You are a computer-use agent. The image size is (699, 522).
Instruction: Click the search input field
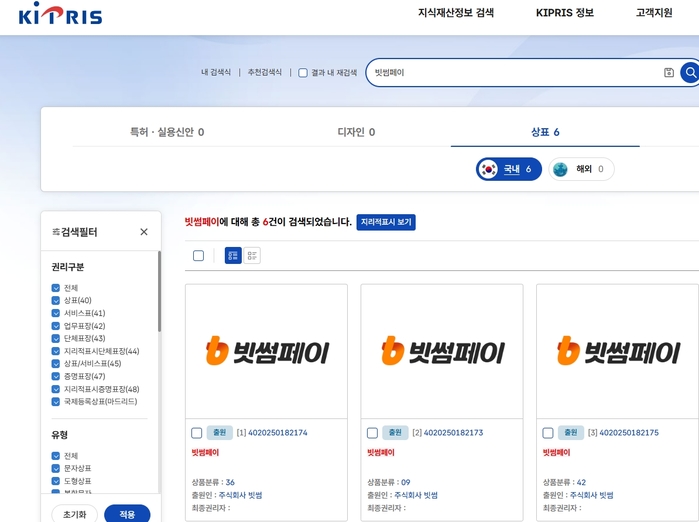[x=515, y=72]
